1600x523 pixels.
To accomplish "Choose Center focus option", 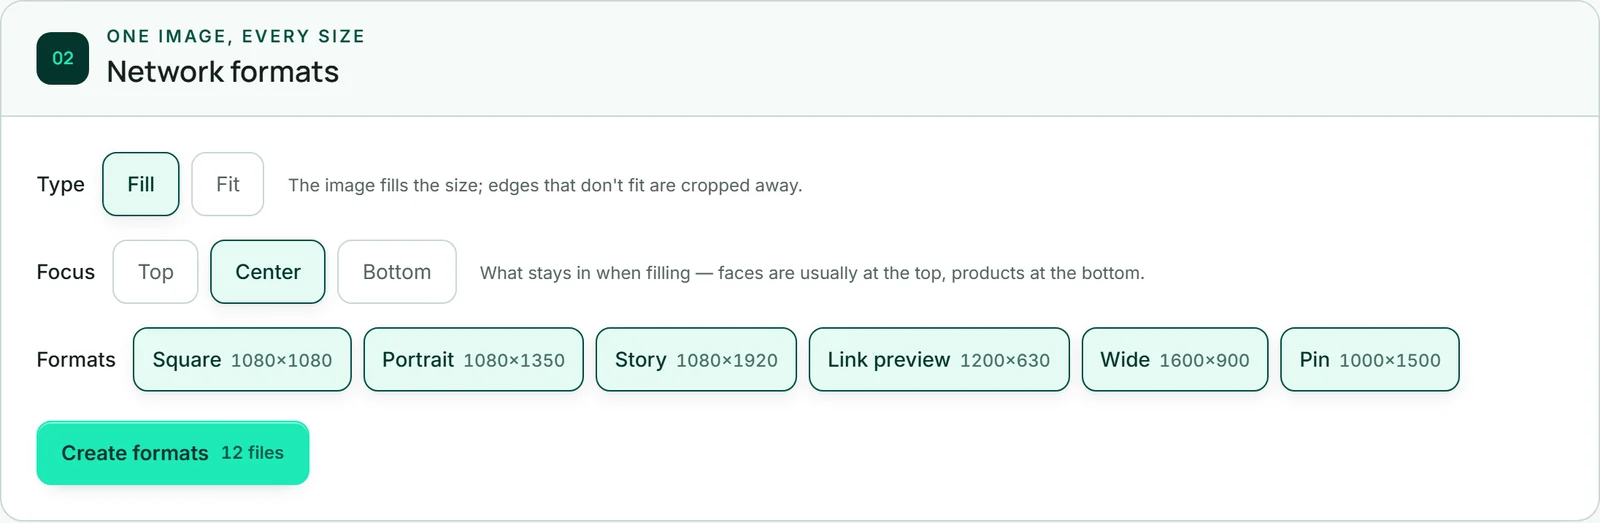I will tap(268, 272).
